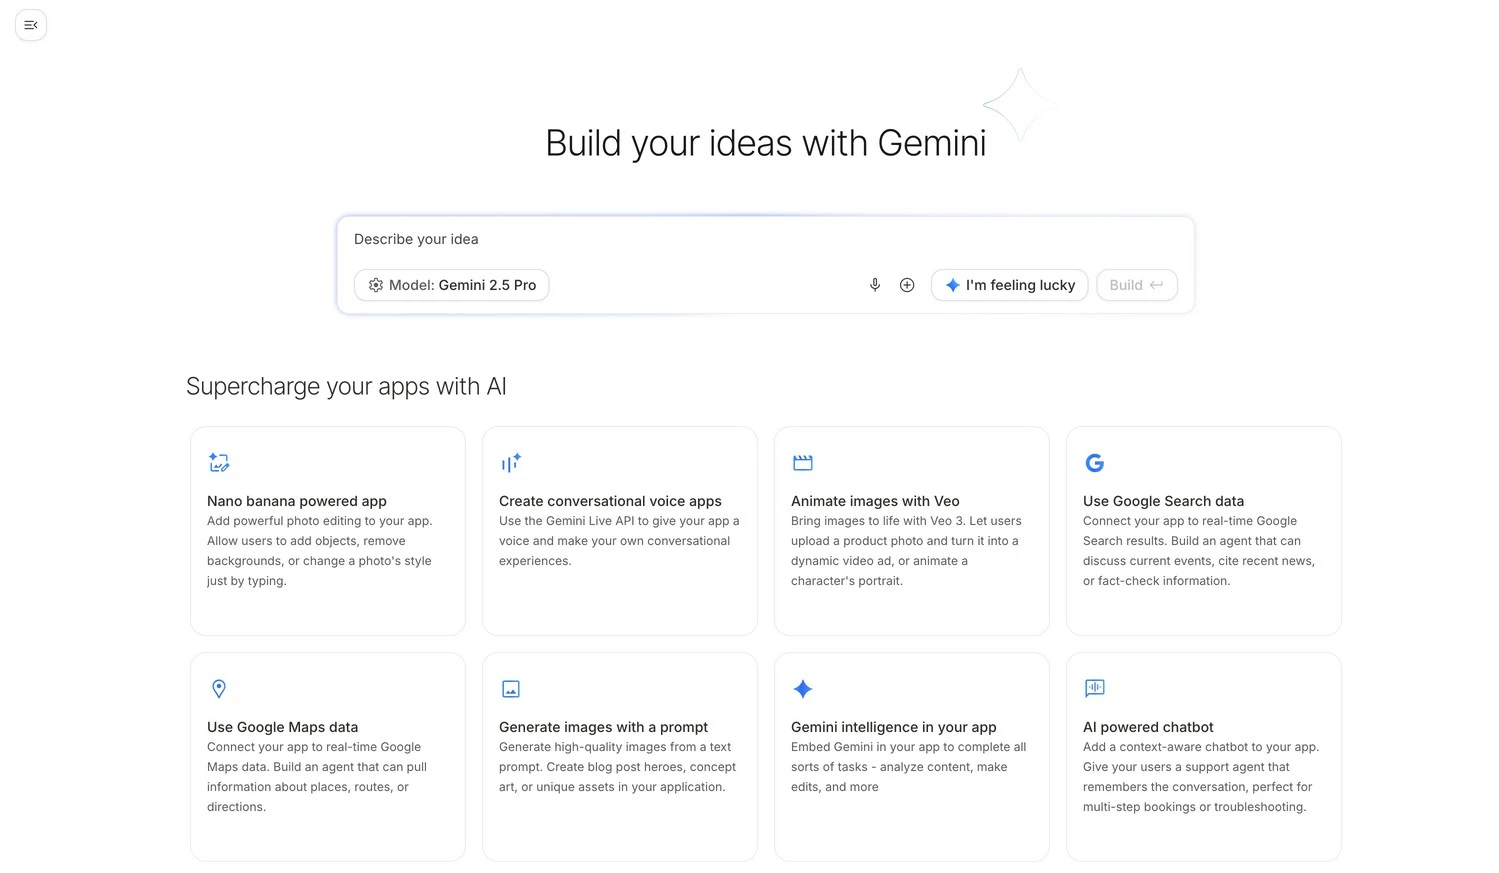The width and height of the screenshot is (1499, 873).
Task: Choose the AI powered chatbot card title
Action: pyautogui.click(x=1148, y=727)
